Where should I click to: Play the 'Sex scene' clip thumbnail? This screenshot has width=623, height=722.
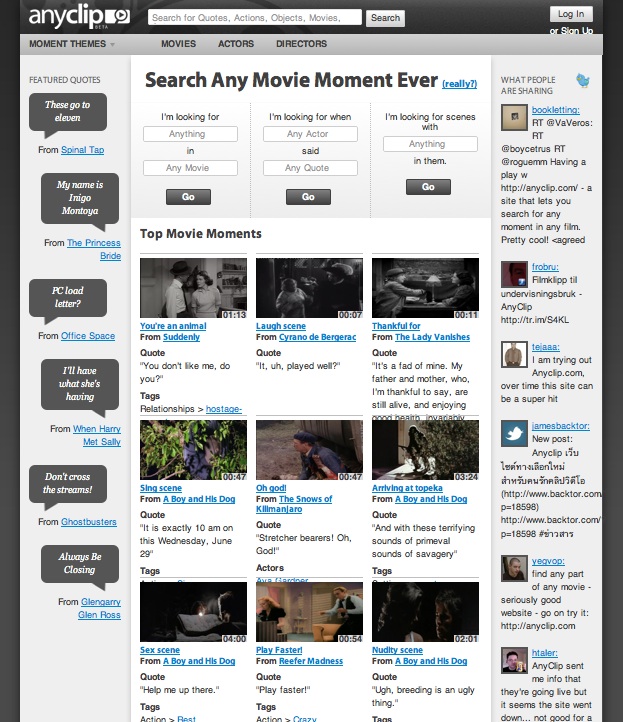pyautogui.click(x=193, y=612)
